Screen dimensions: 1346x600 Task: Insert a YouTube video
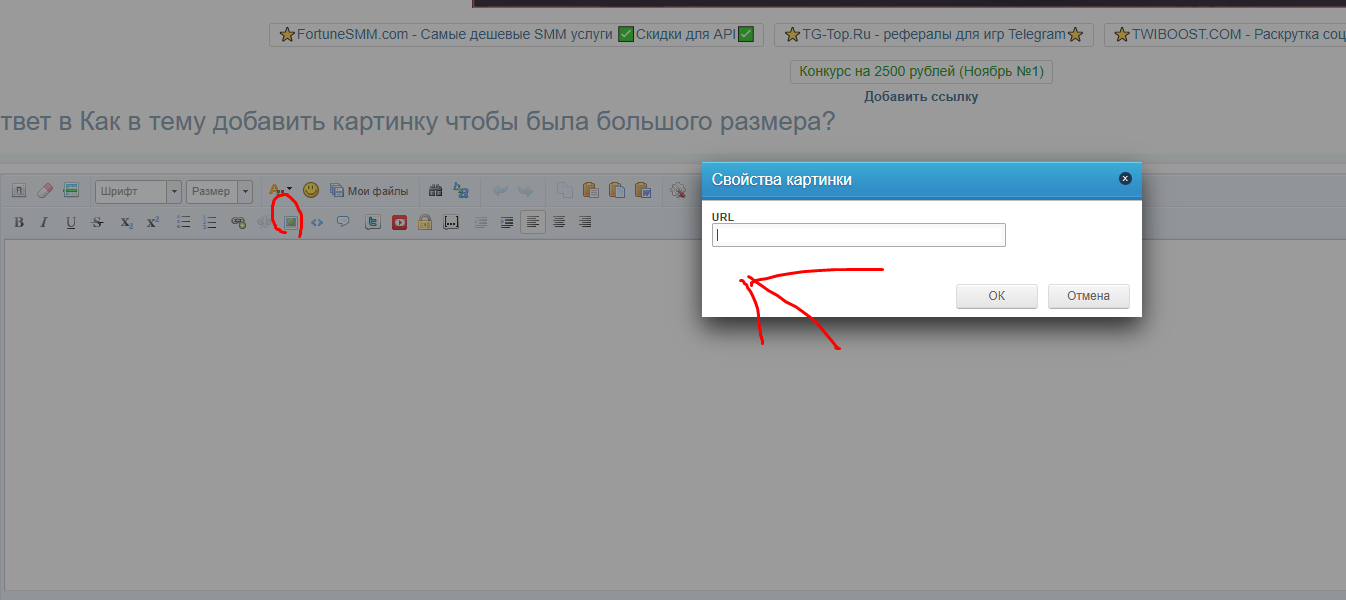[399, 222]
